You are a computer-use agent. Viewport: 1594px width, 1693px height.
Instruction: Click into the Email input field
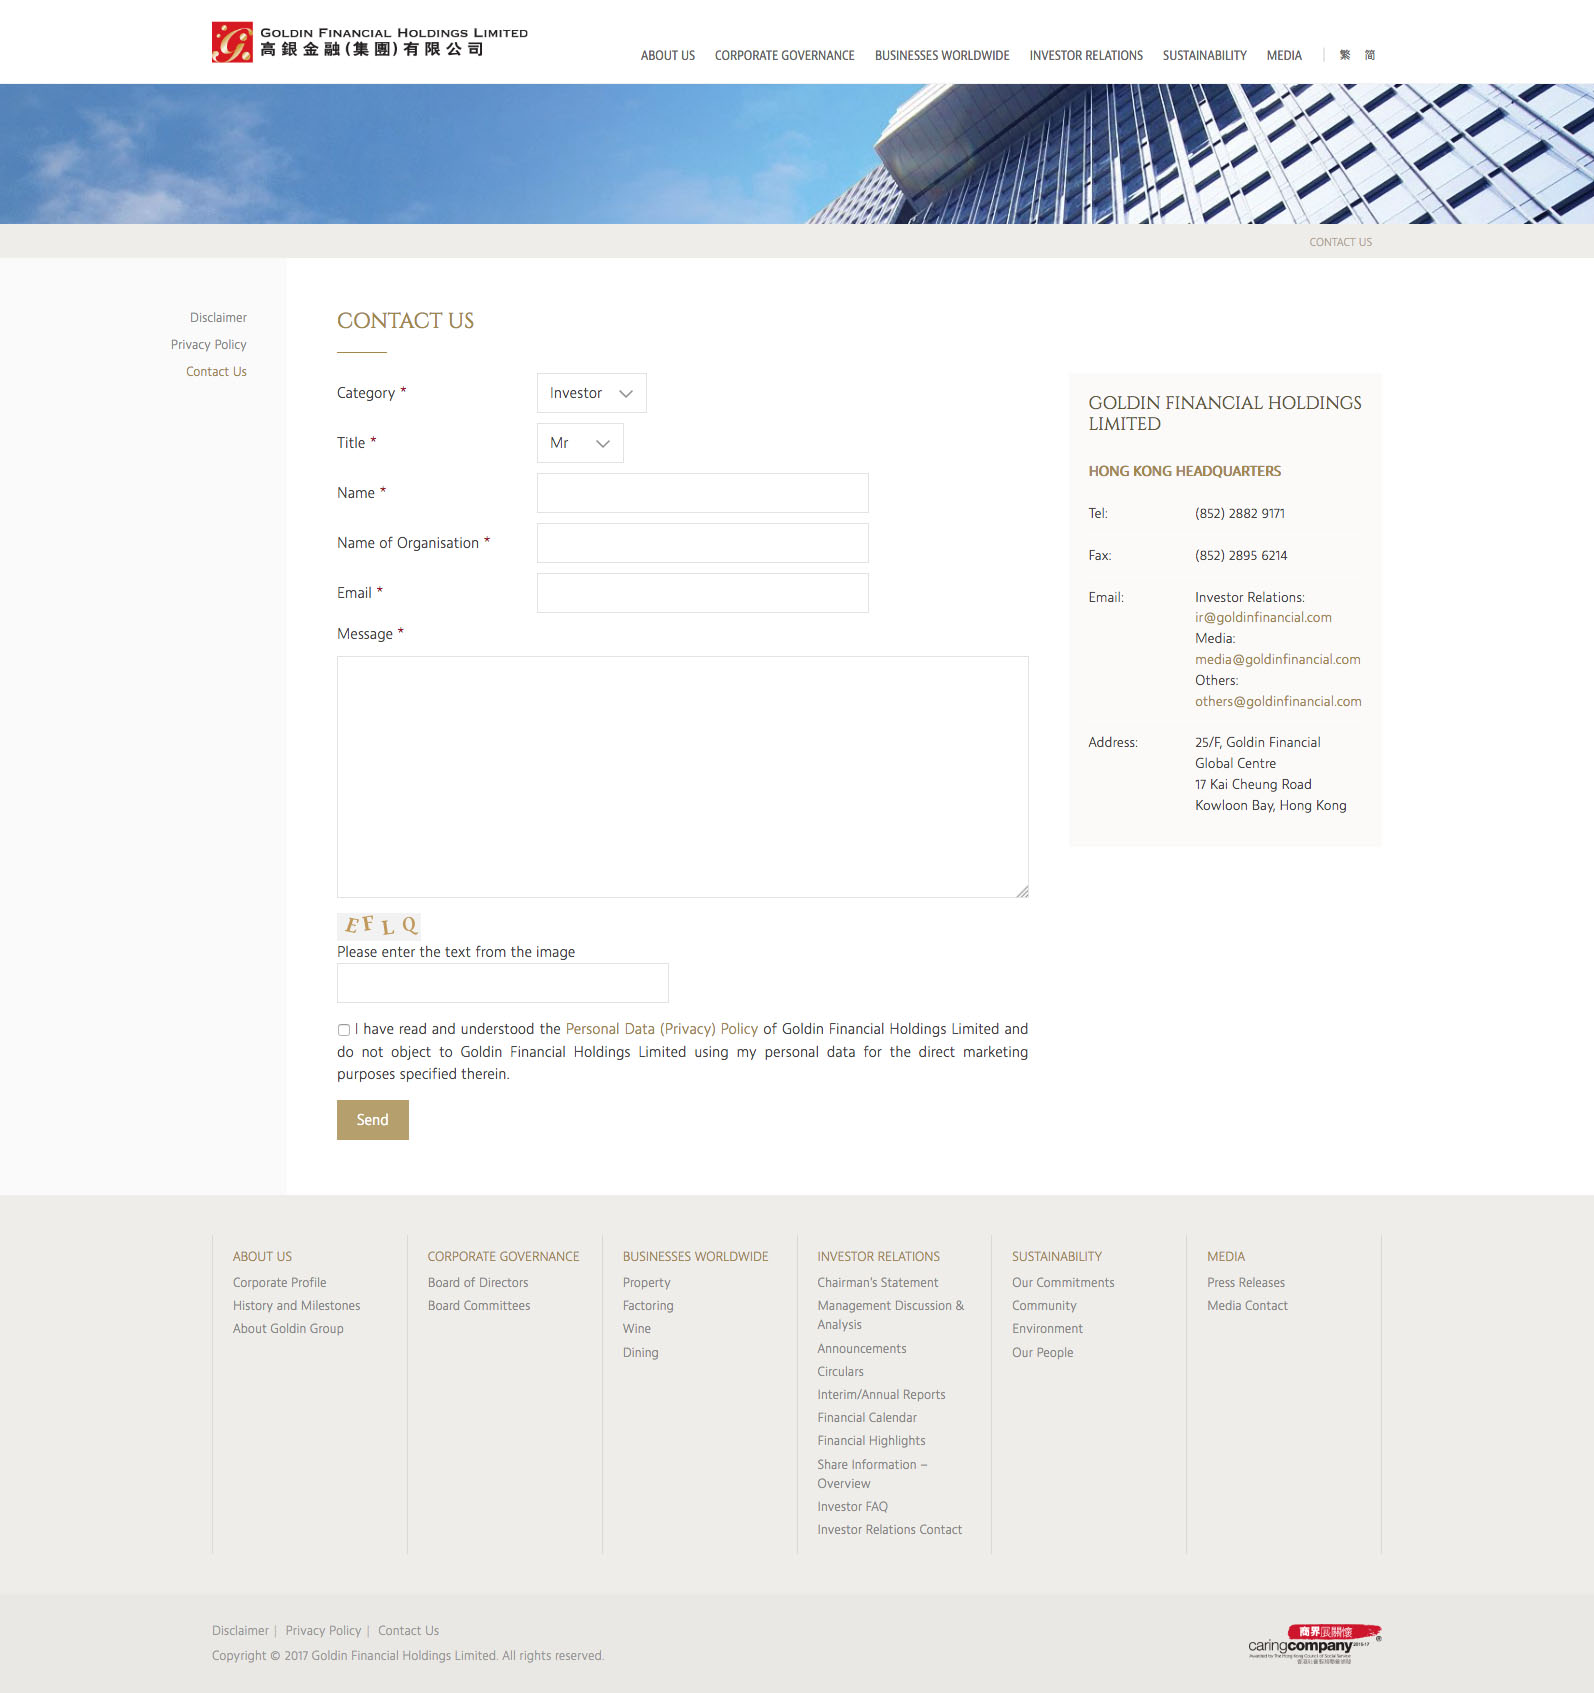pyautogui.click(x=703, y=593)
